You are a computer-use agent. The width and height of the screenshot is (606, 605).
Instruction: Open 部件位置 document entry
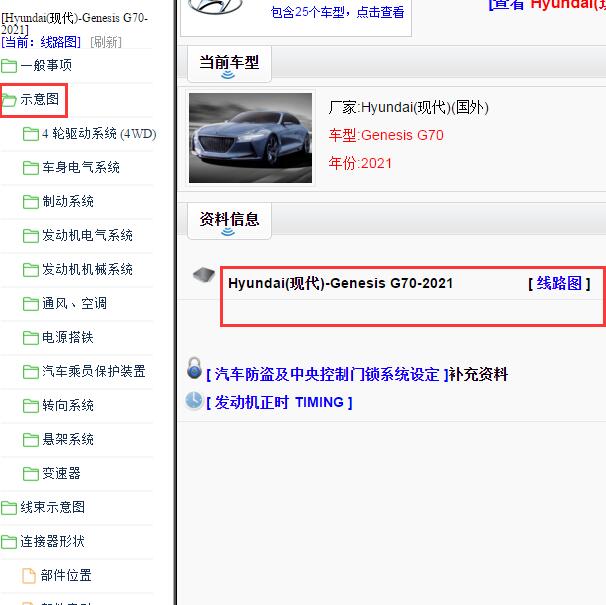pyautogui.click(x=66, y=576)
